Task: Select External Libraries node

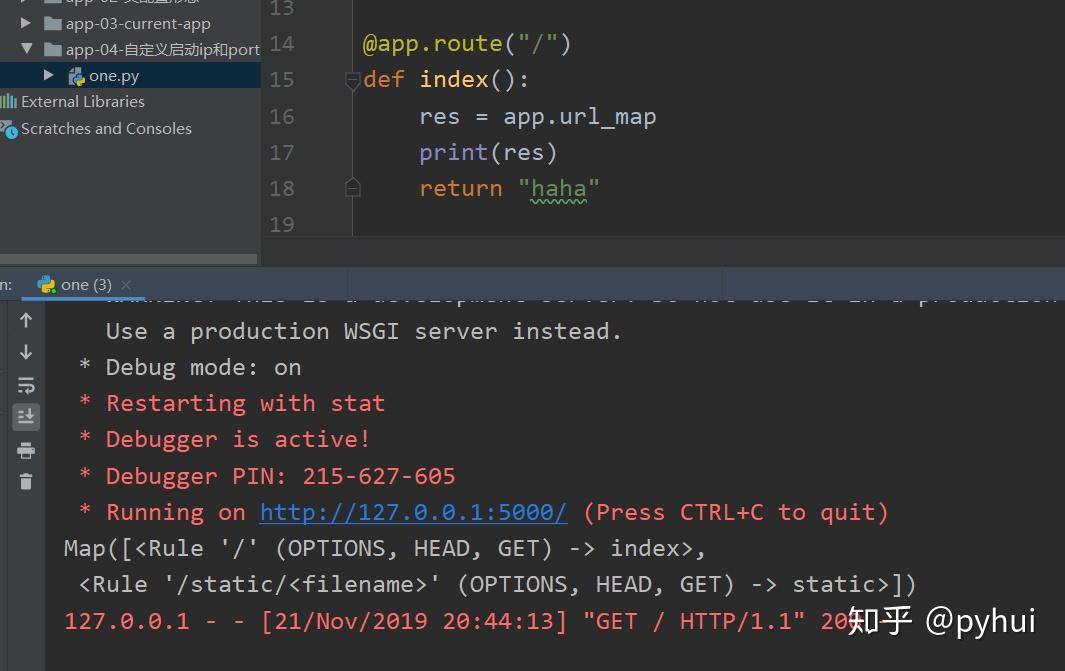Action: (83, 102)
